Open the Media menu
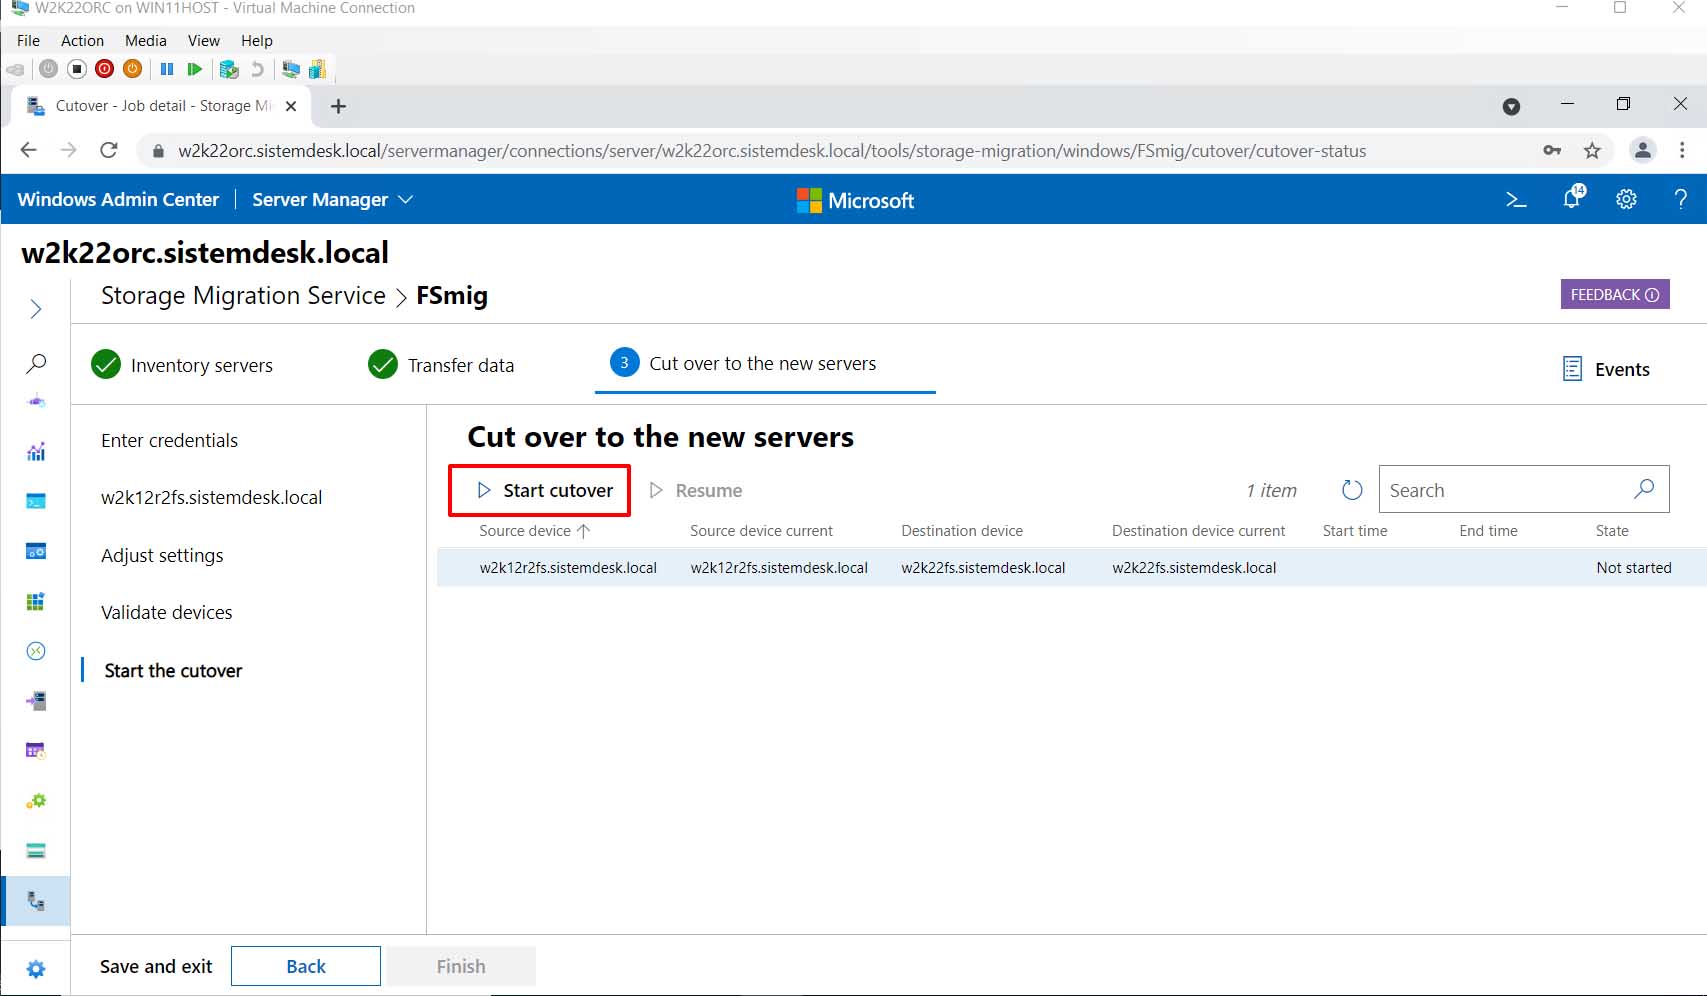Screen dimensions: 1707x996 146,40
